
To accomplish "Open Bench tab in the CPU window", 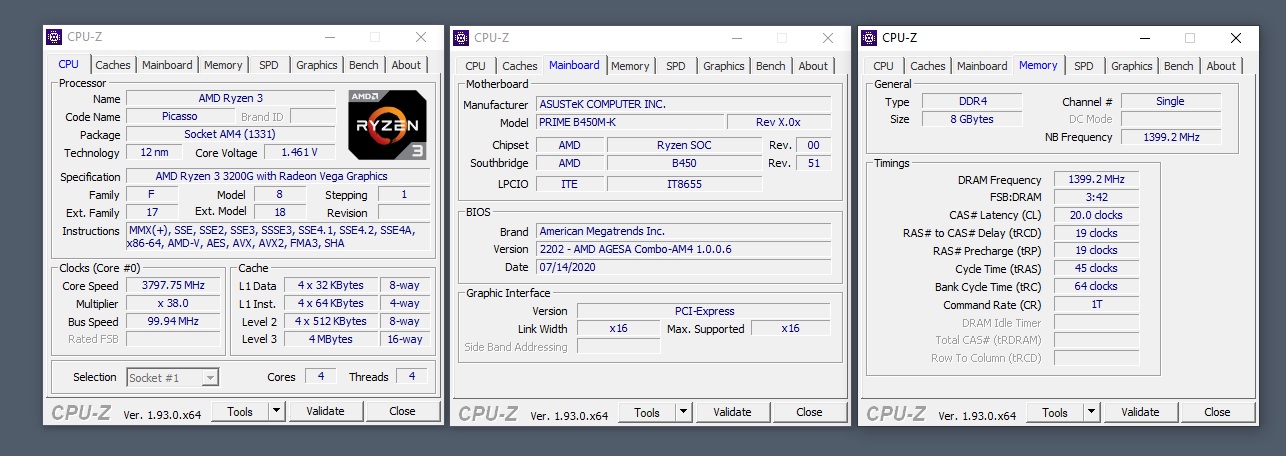I will (x=364, y=65).
